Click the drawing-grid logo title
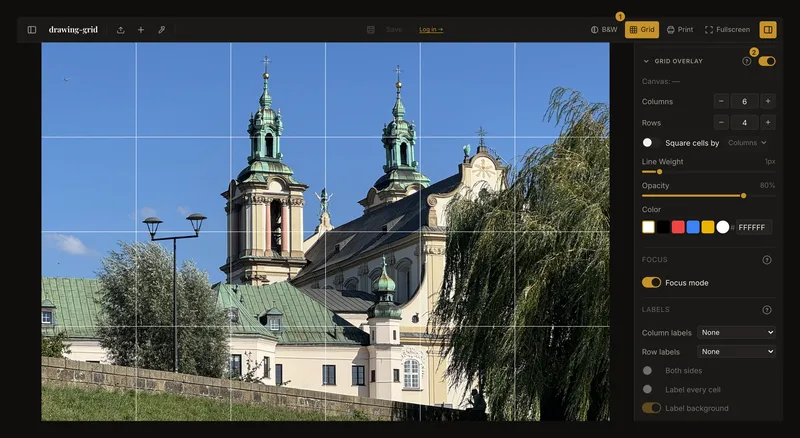This screenshot has height=438, width=800. [73, 30]
